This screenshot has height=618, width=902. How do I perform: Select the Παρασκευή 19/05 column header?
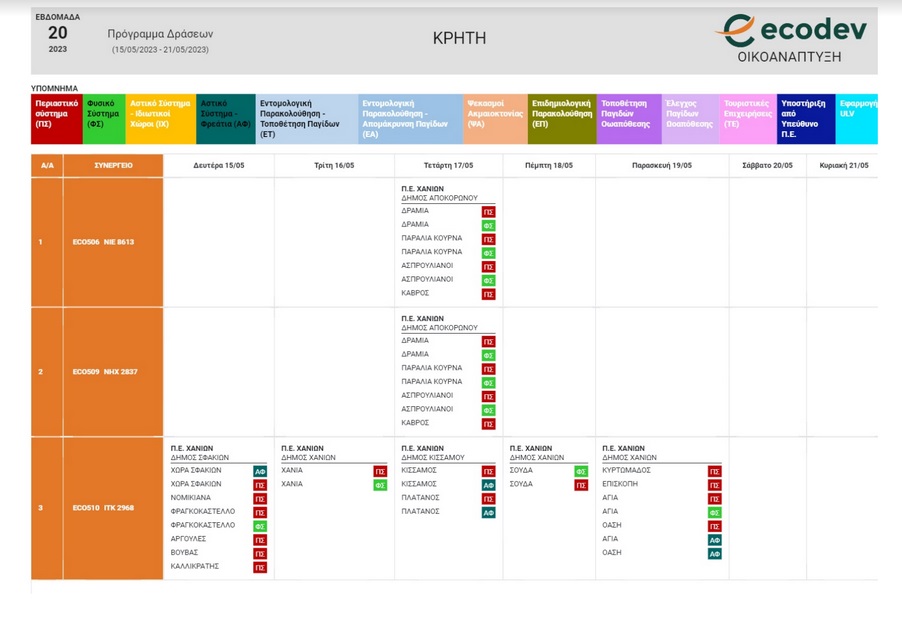coord(662,166)
